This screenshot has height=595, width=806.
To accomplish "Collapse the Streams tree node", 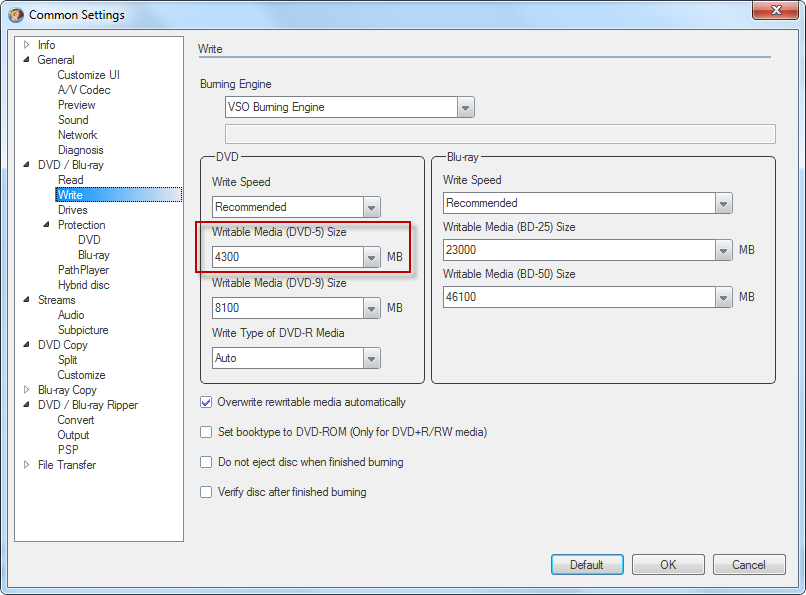I will point(27,300).
